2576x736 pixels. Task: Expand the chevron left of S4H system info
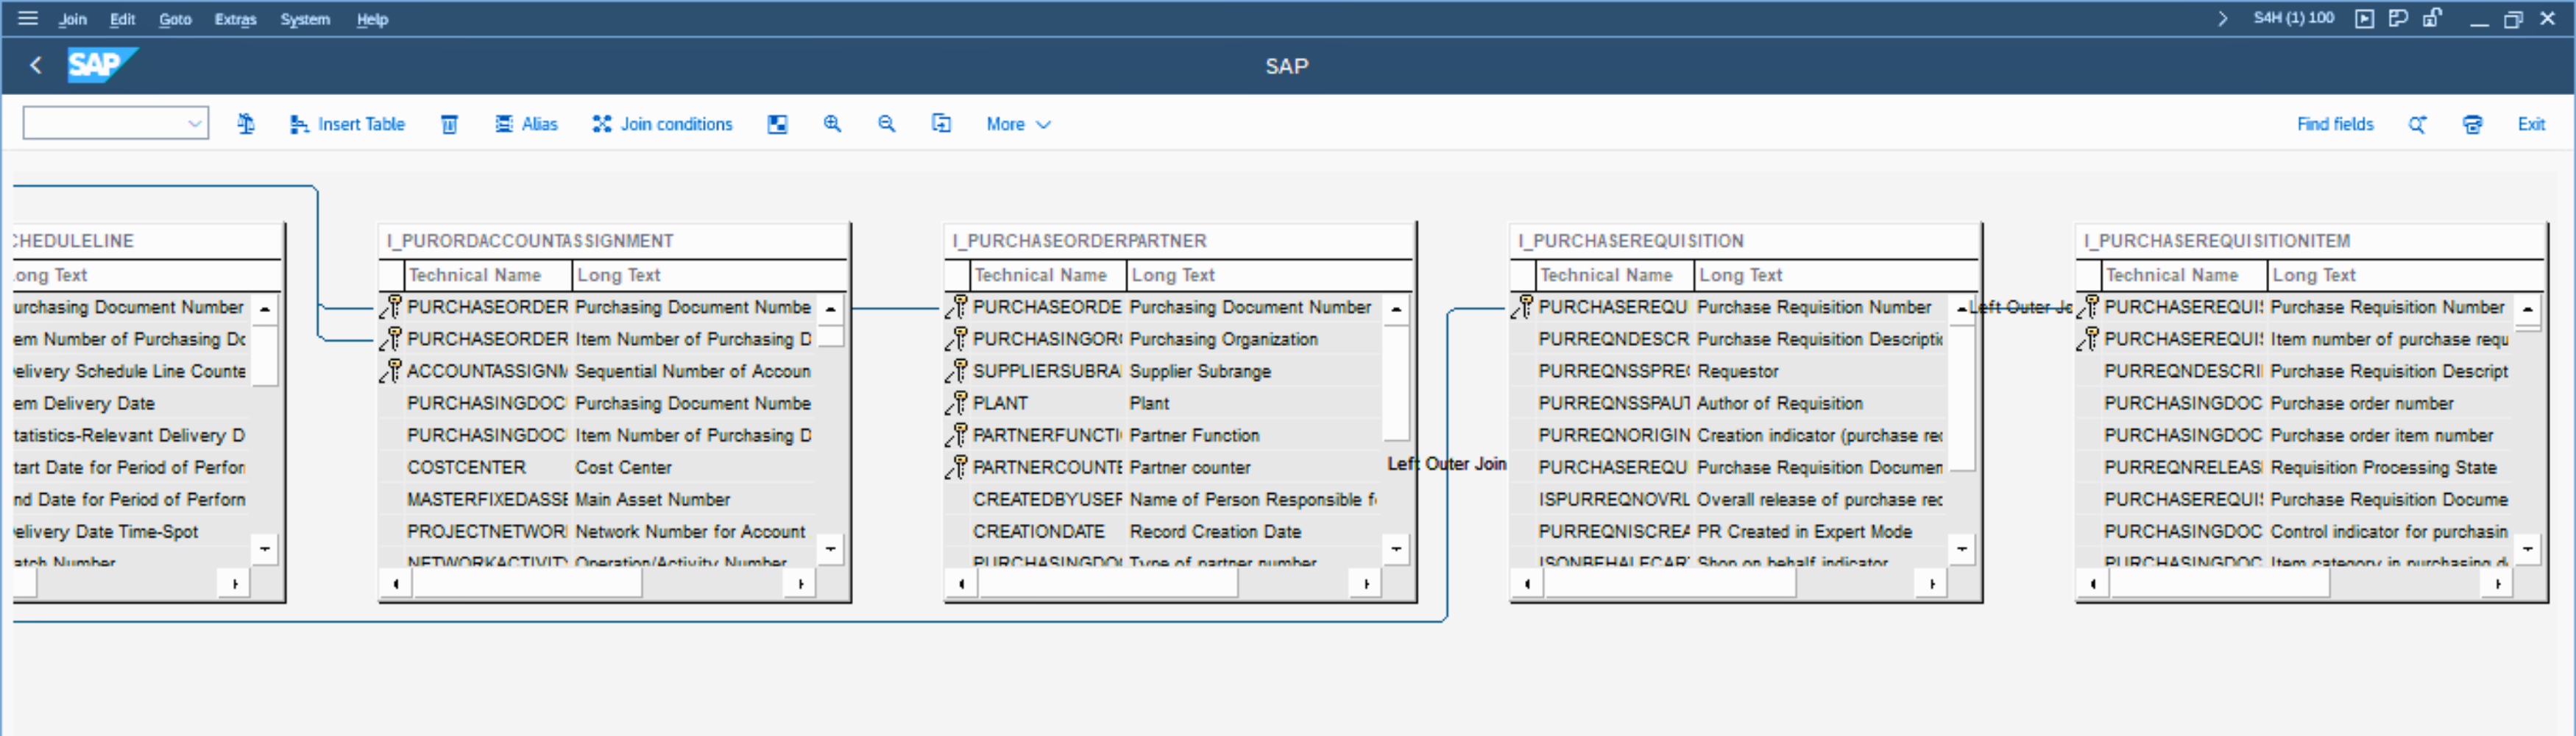click(2222, 18)
